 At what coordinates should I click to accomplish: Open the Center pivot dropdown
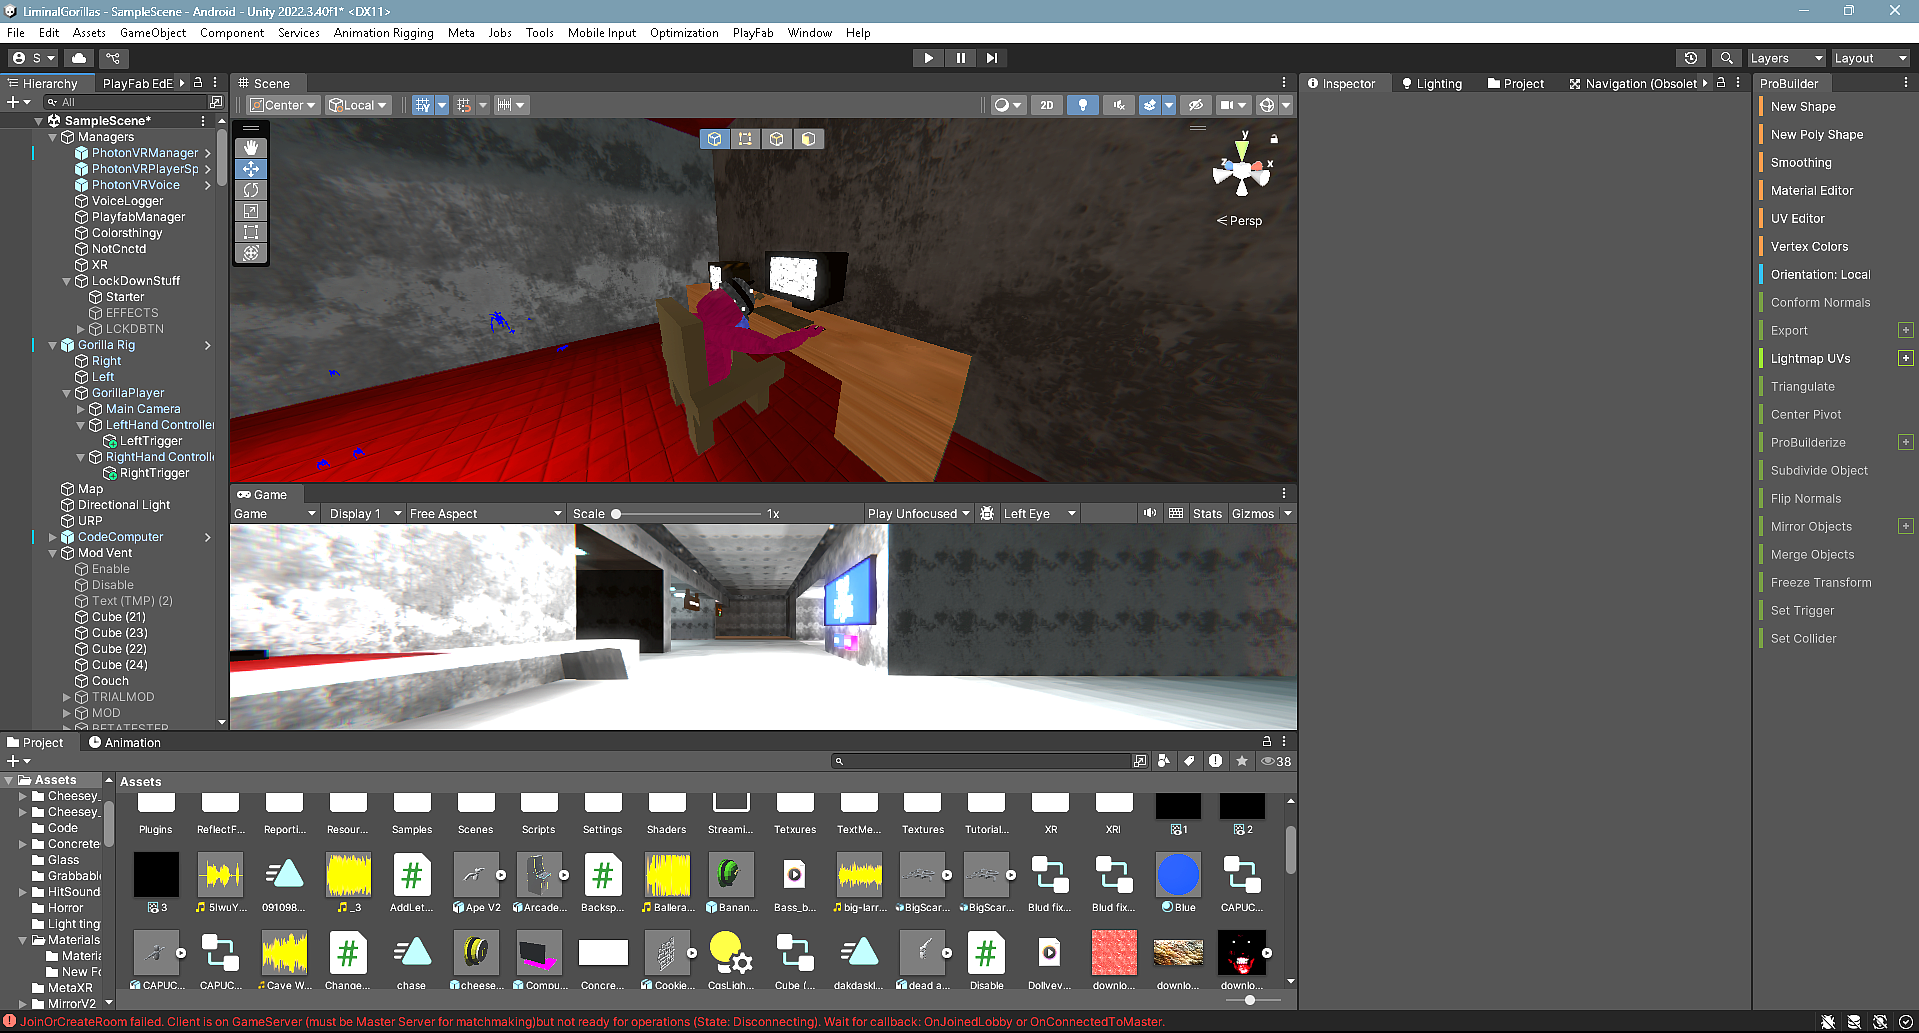pos(283,105)
